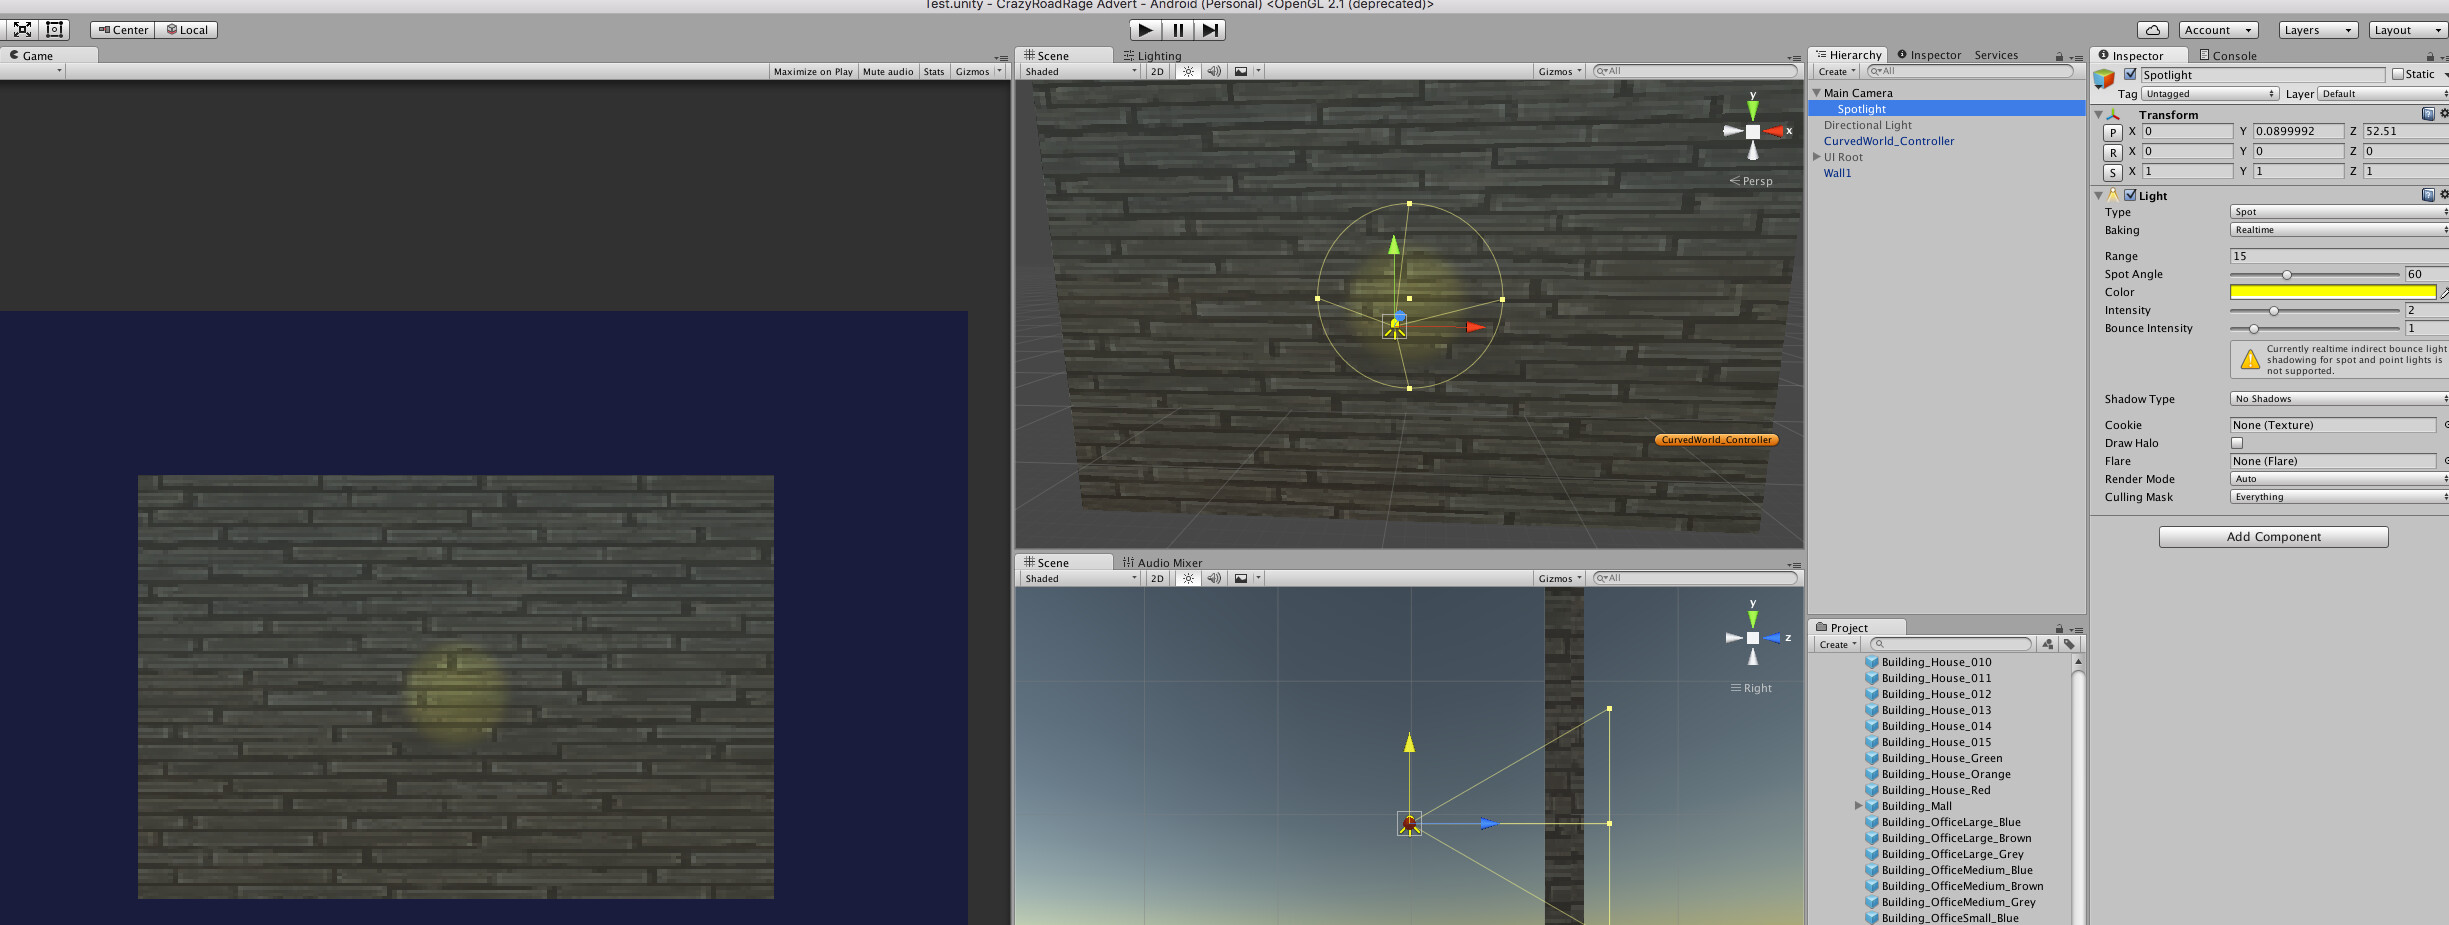
Task: Click the Pause playback button
Action: click(1177, 30)
